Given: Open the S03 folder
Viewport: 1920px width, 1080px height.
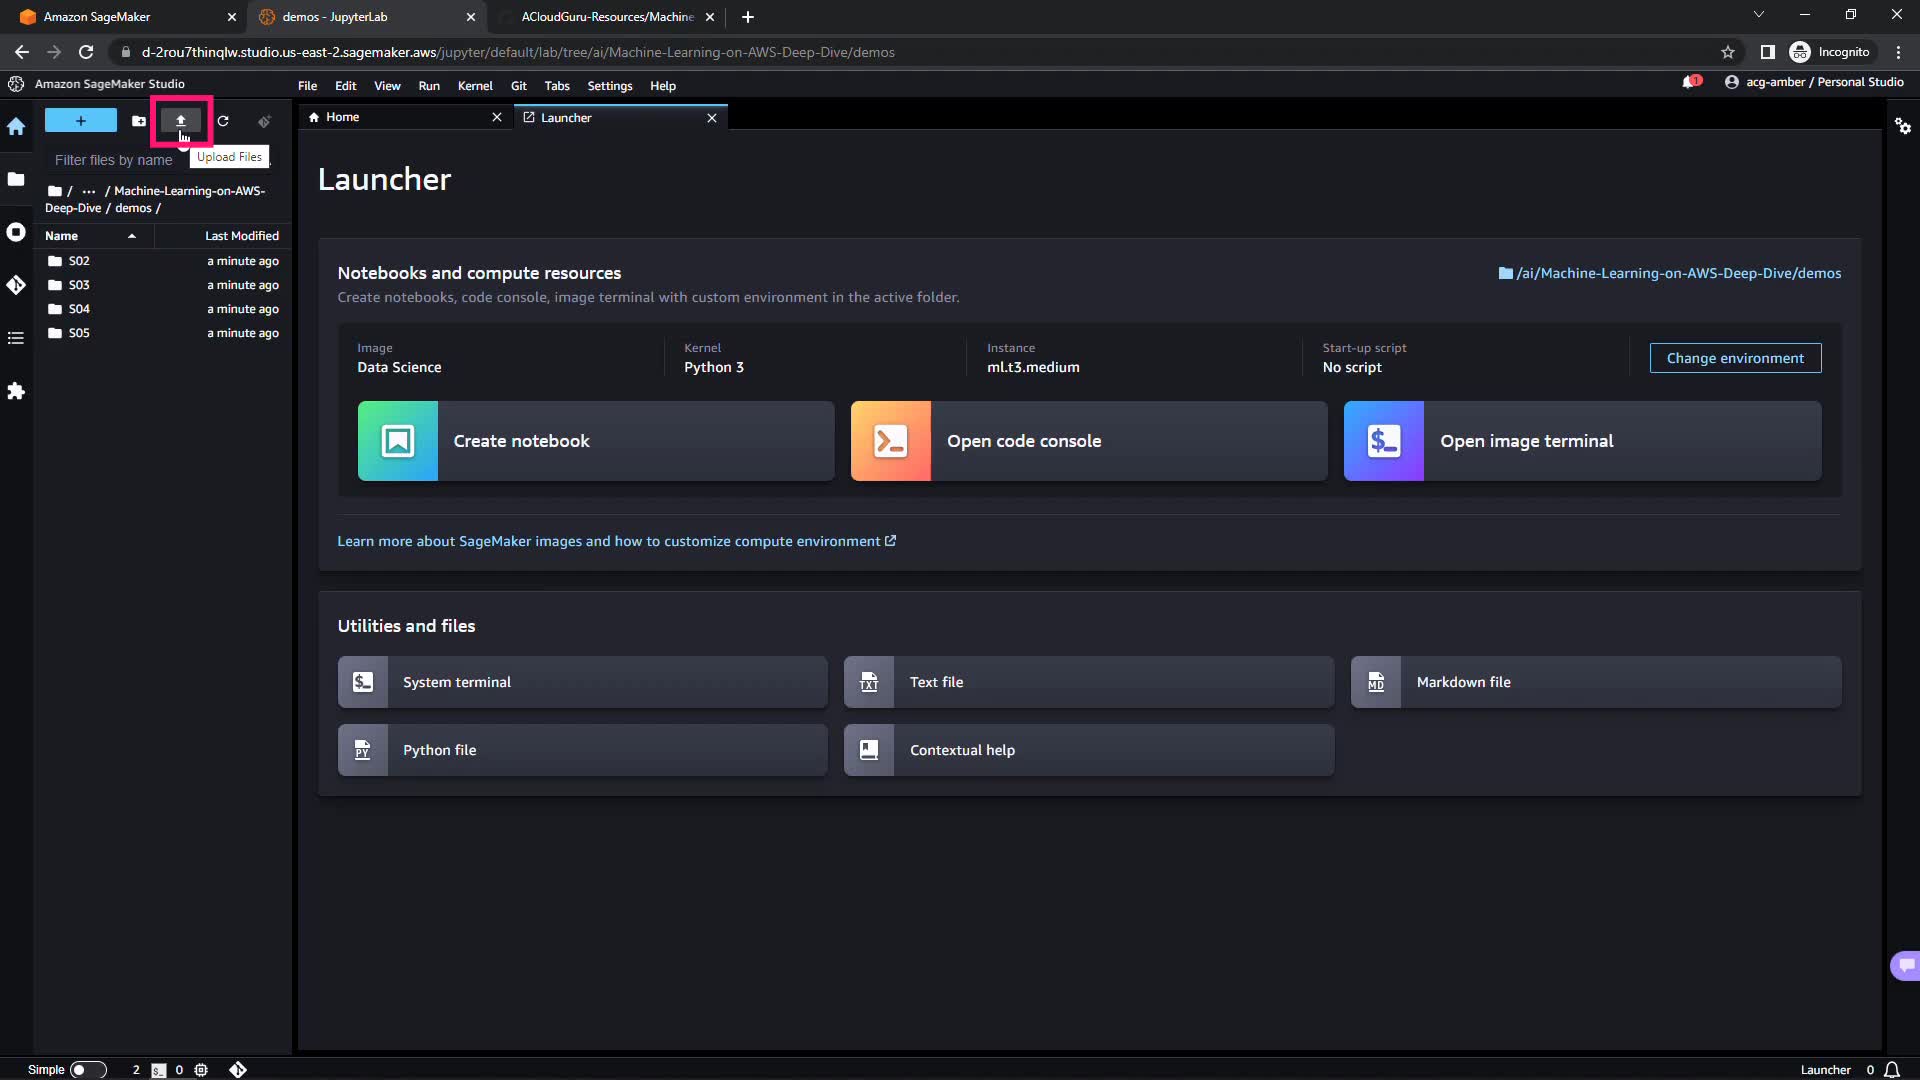Looking at the screenshot, I should pos(79,285).
